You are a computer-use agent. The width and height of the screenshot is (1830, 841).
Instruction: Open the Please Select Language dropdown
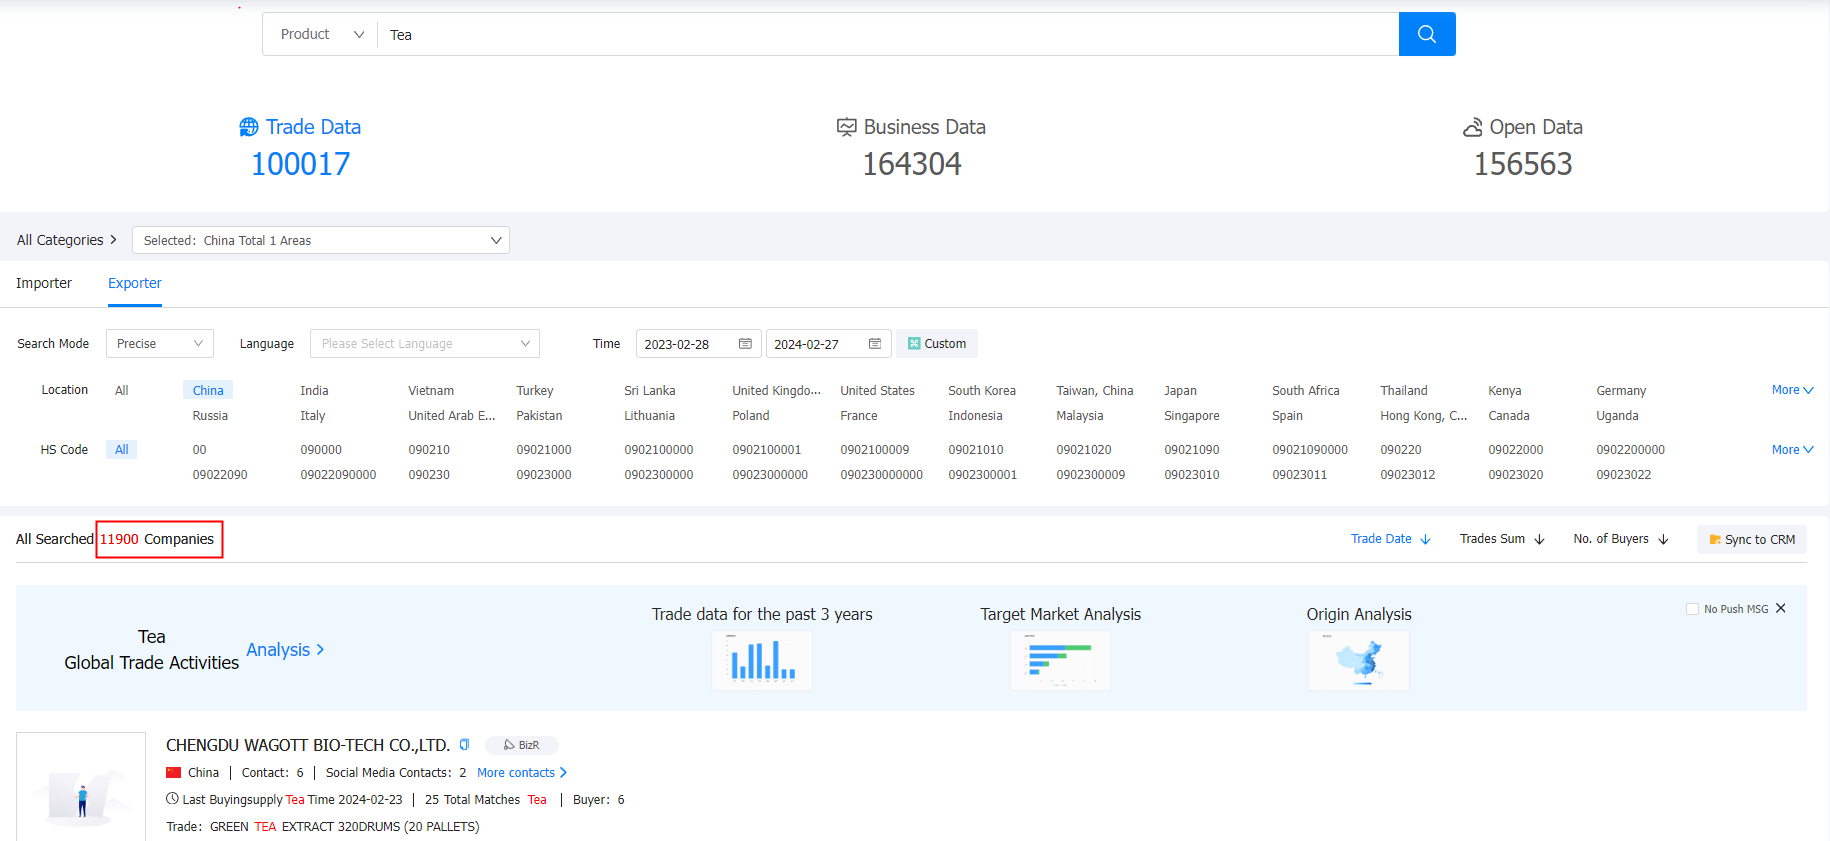424,344
